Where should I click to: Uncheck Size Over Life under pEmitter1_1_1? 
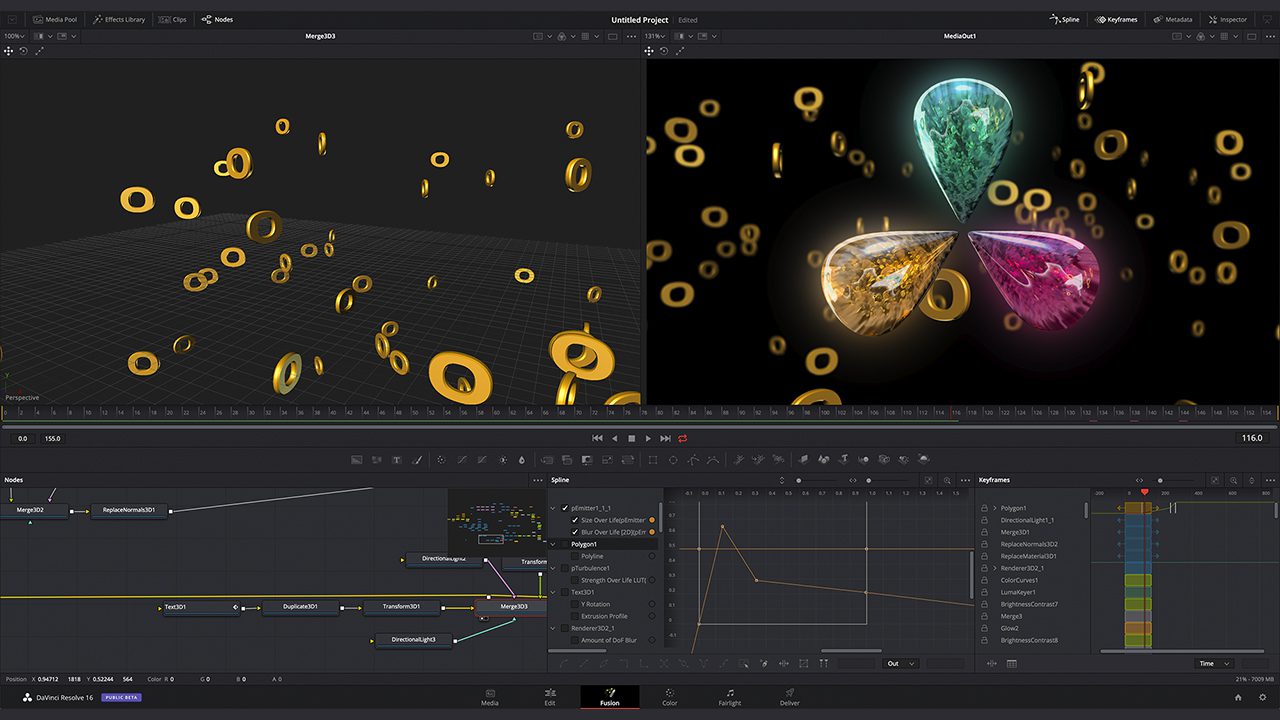[x=575, y=520]
